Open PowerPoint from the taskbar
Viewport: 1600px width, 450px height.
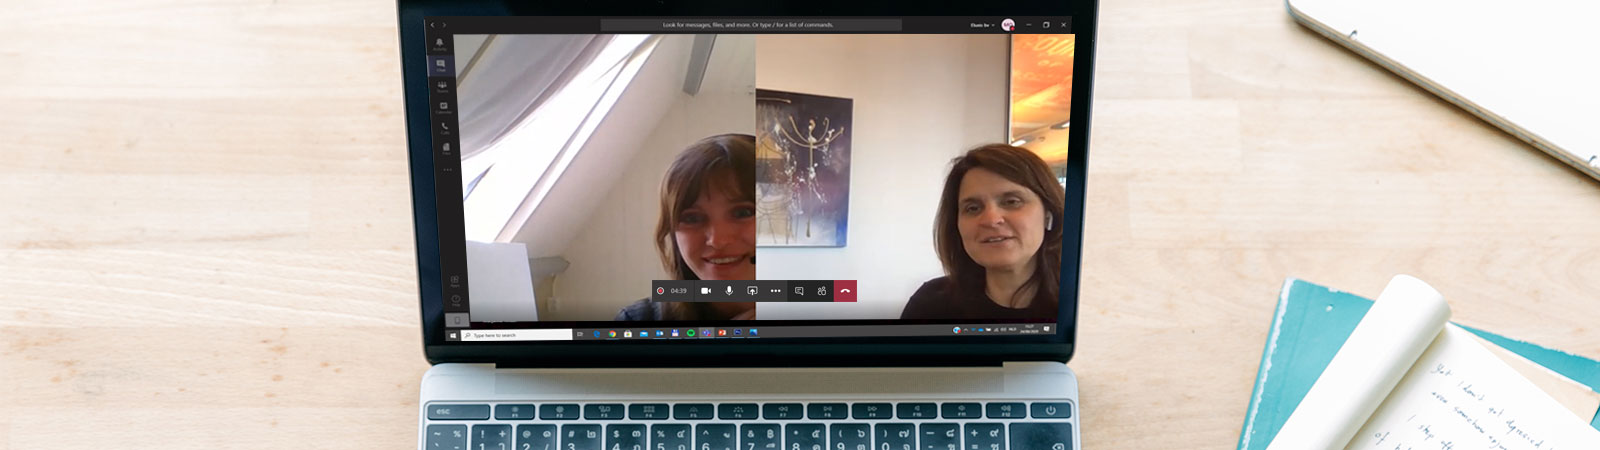click(722, 333)
